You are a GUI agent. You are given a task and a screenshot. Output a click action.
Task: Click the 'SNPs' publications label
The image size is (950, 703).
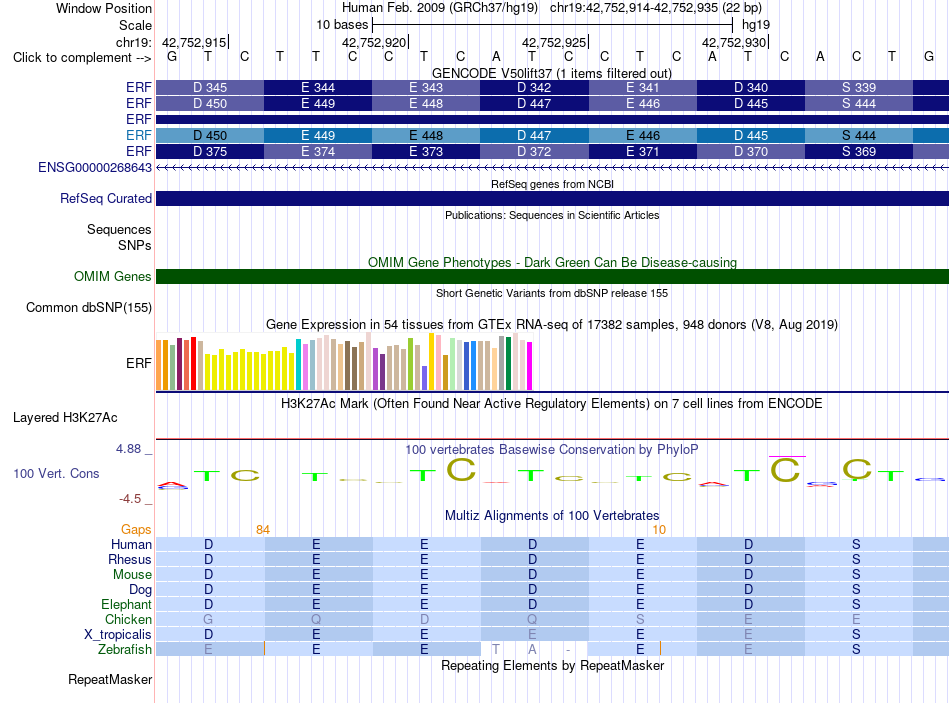pyautogui.click(x=135, y=245)
